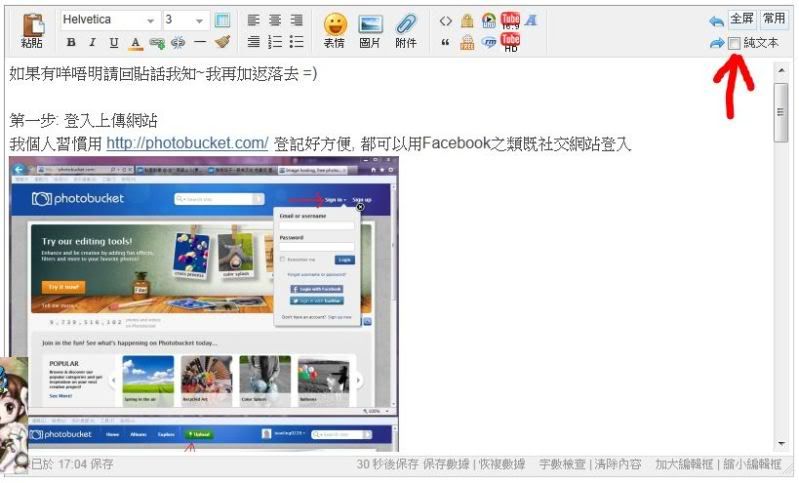Click the undo arrow icon
Screen dimensions: 799x483
tap(716, 21)
